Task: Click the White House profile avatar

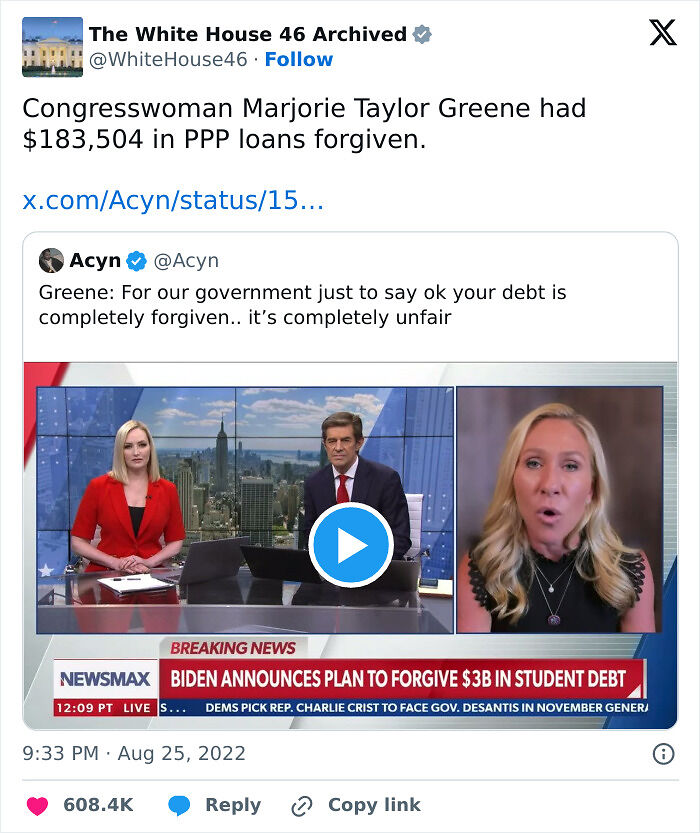Action: coord(53,47)
